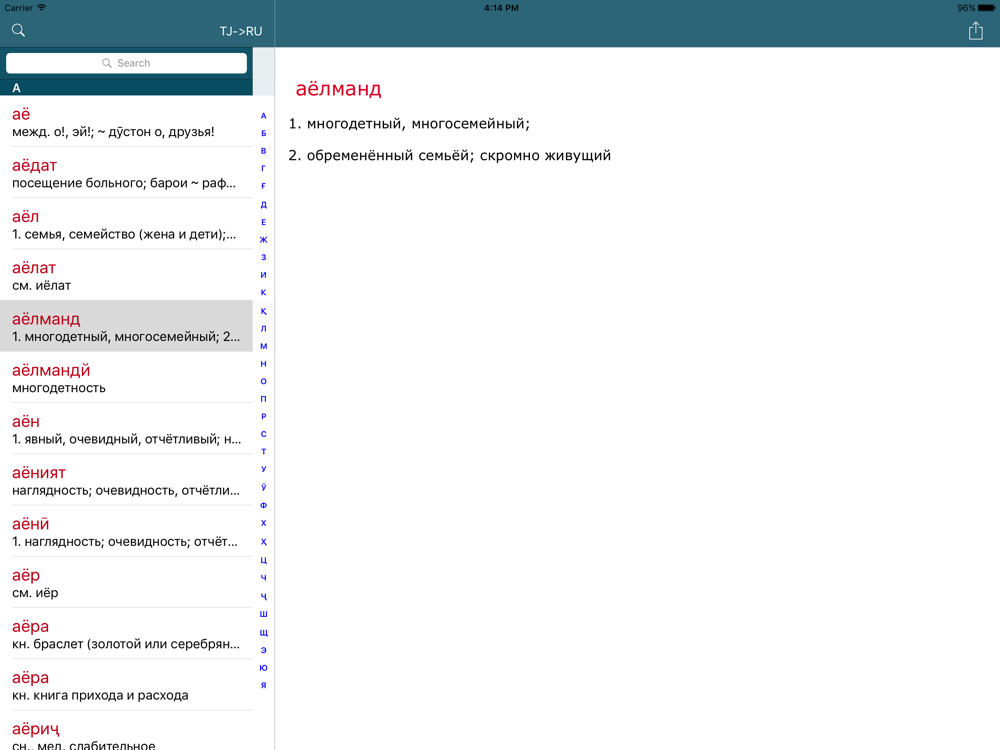The height and width of the screenshot is (750, 1000).
Task: Jump to letter Б in index
Action: (263, 133)
